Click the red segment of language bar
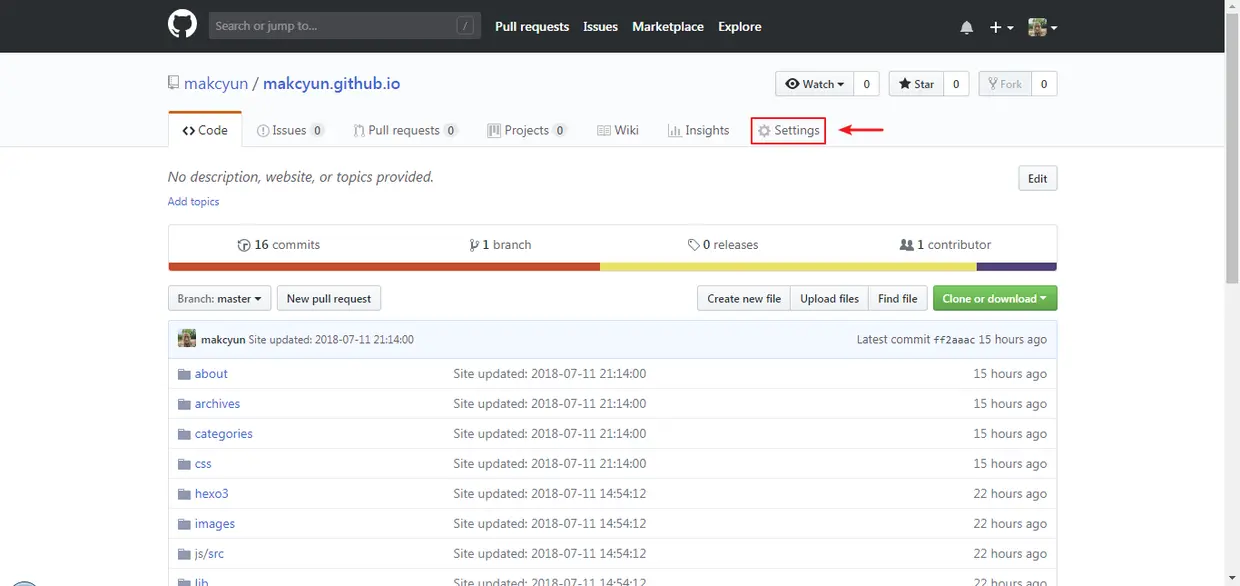The image size is (1240, 586). coord(384,266)
